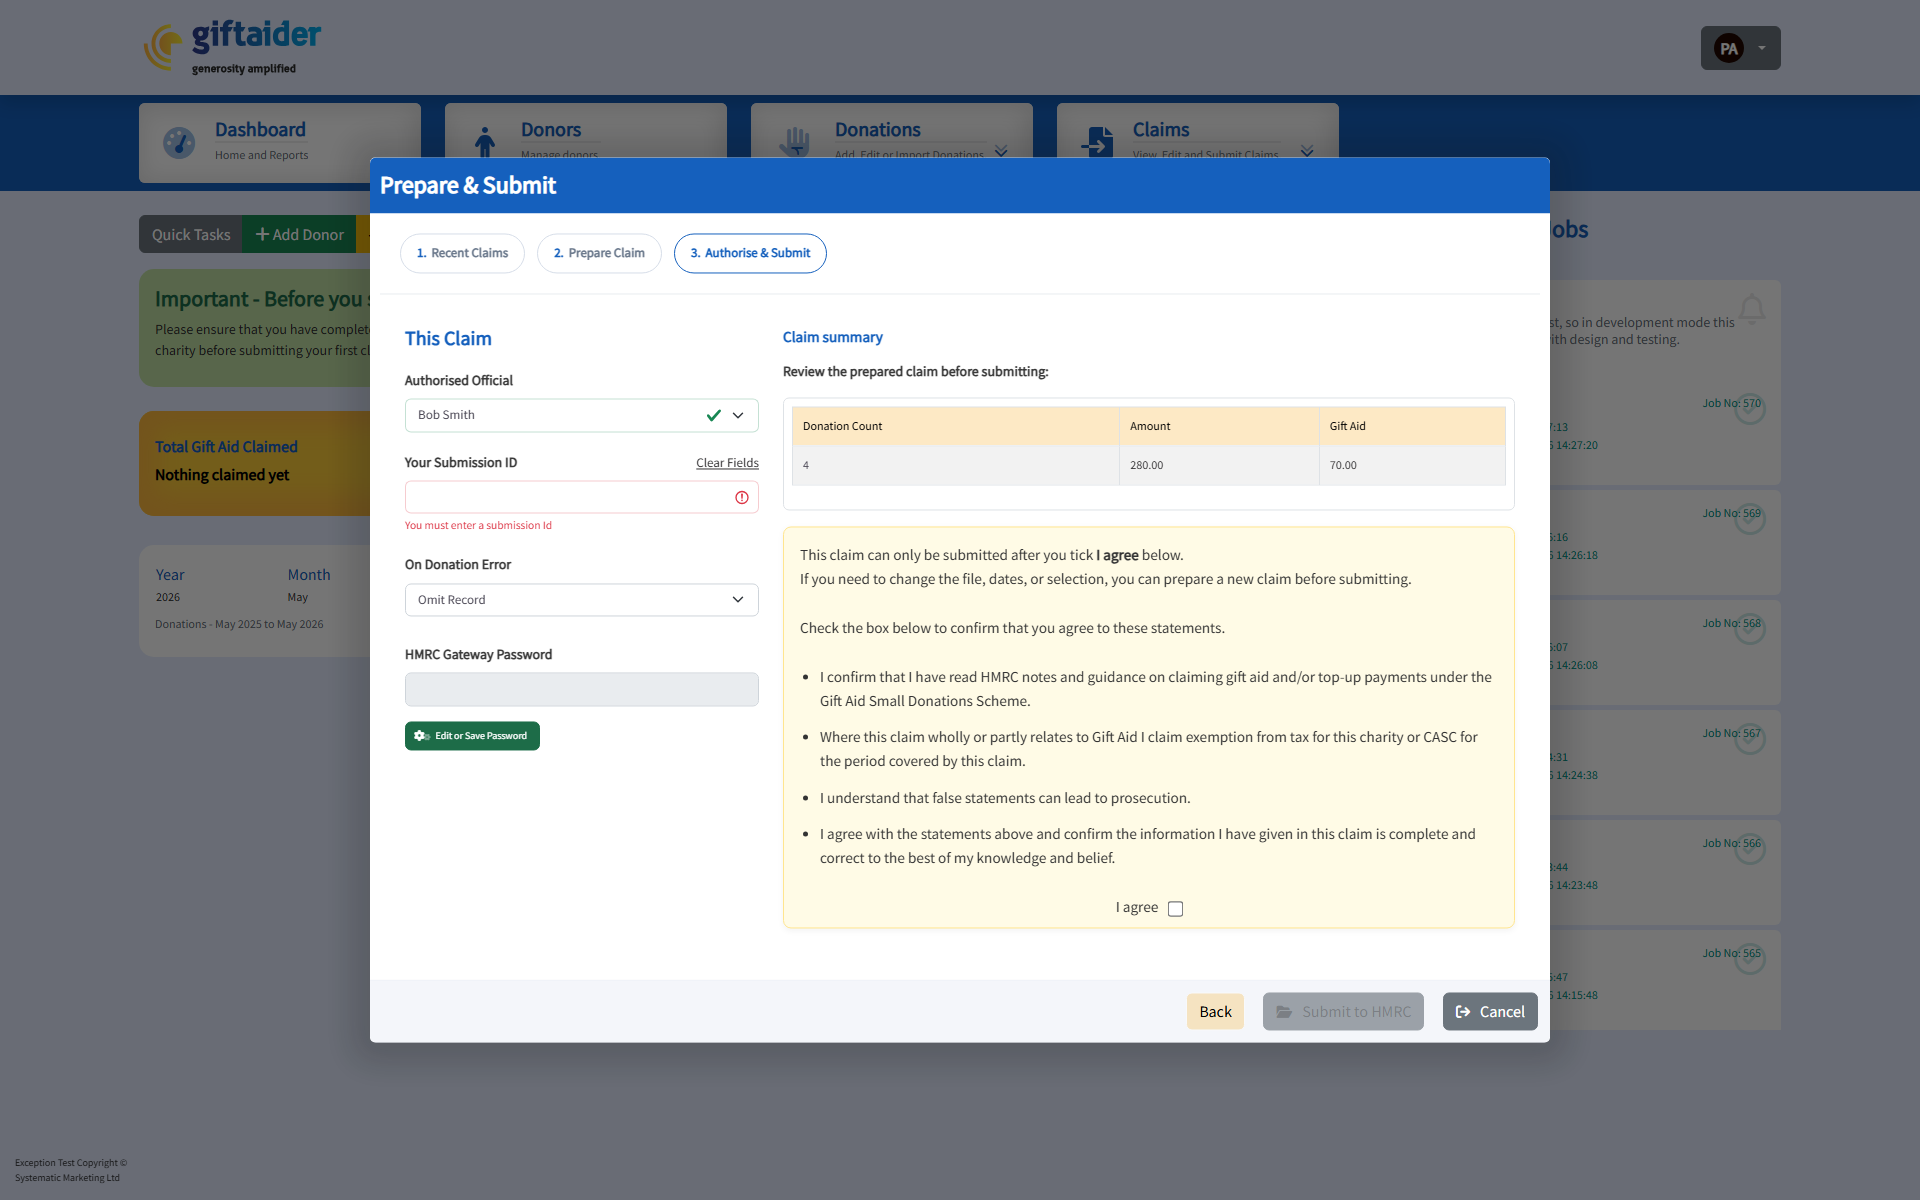Open the Donors navigation card
The height and width of the screenshot is (1200, 1920).
coord(586,131)
